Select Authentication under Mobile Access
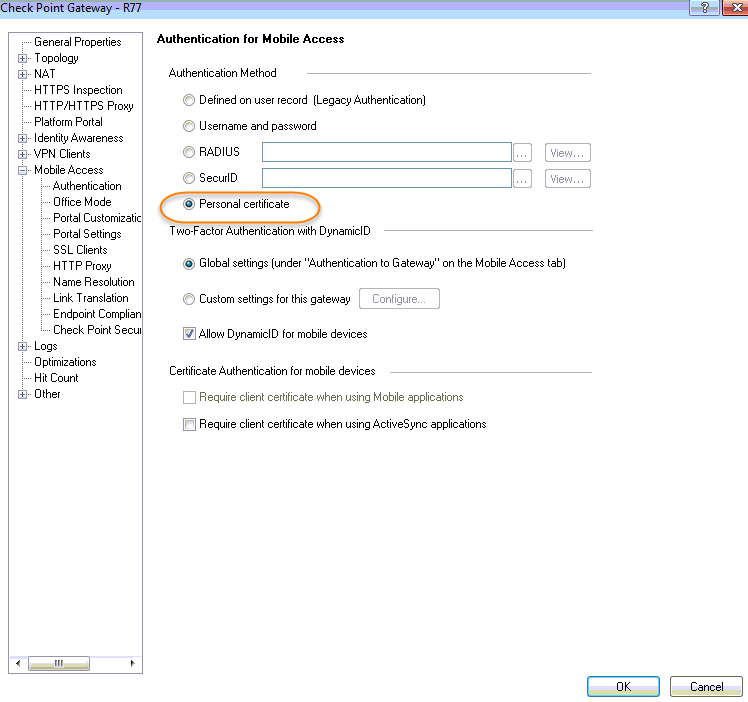Viewport: 748px width, 702px height. (87, 186)
